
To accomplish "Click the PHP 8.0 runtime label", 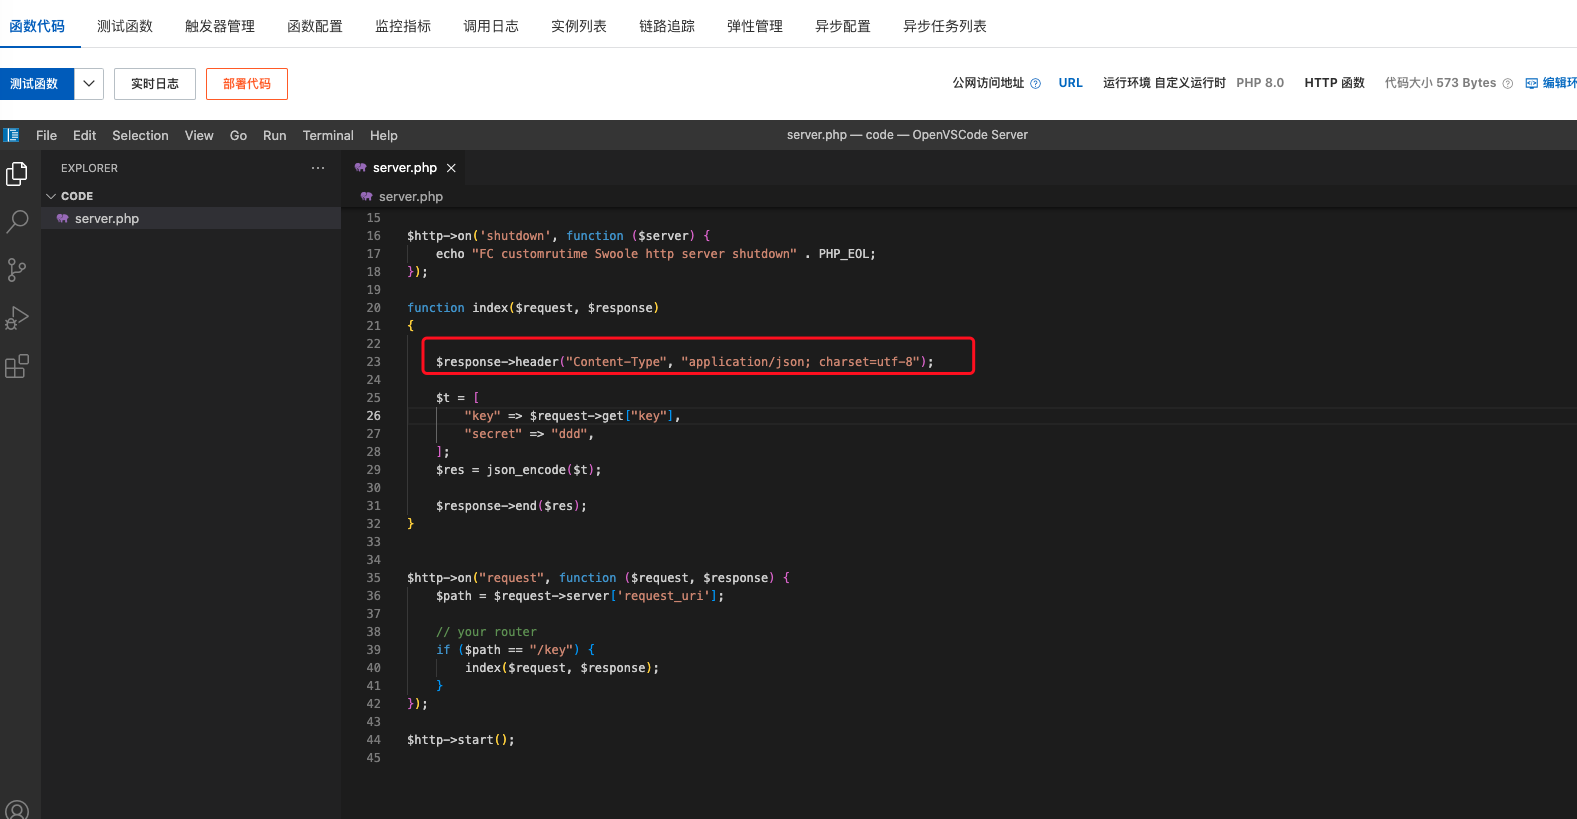I will pyautogui.click(x=1260, y=83).
